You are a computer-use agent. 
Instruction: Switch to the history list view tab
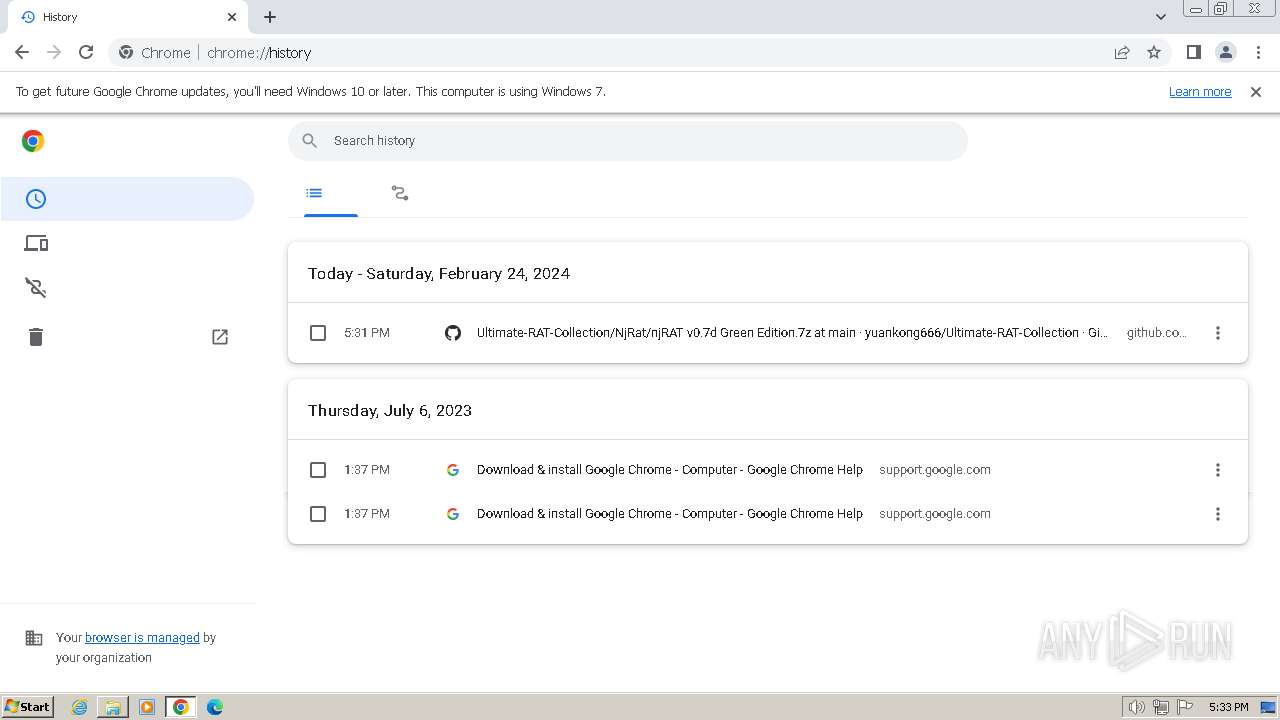click(x=314, y=193)
